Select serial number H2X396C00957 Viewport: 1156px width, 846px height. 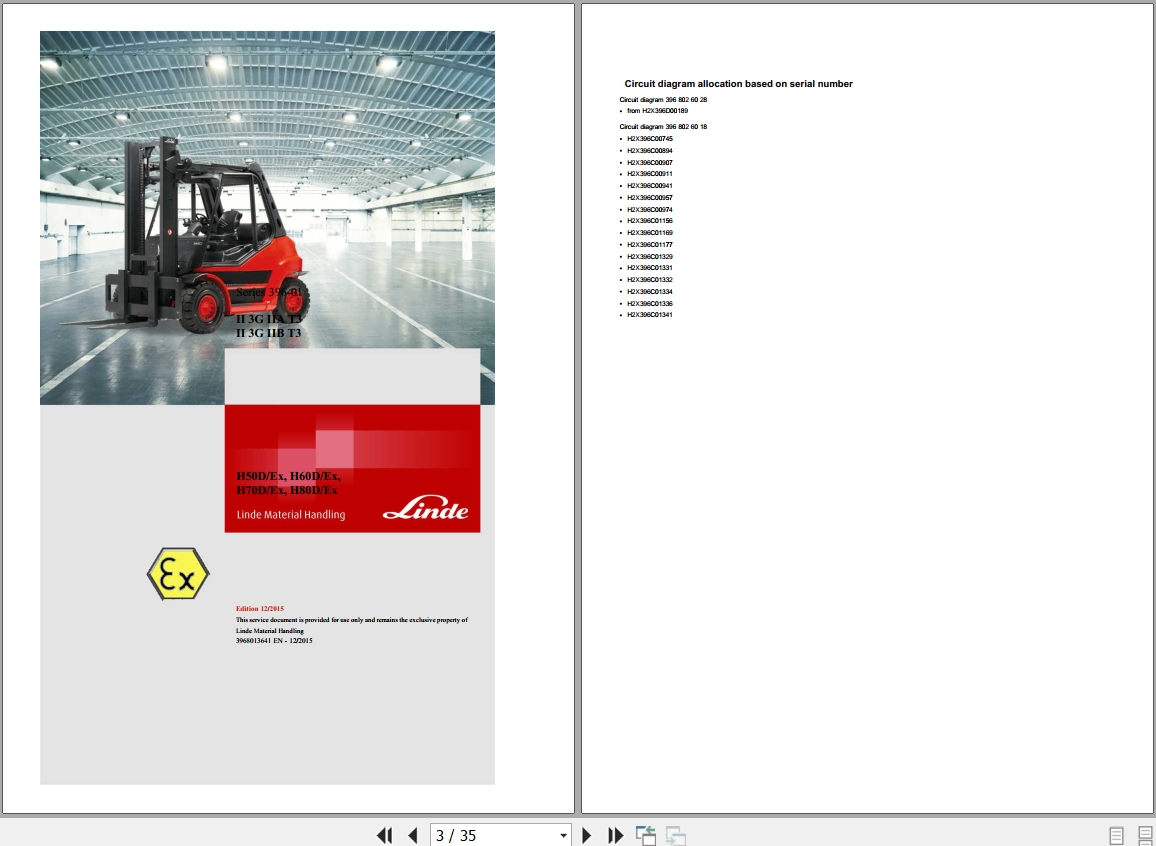point(650,197)
